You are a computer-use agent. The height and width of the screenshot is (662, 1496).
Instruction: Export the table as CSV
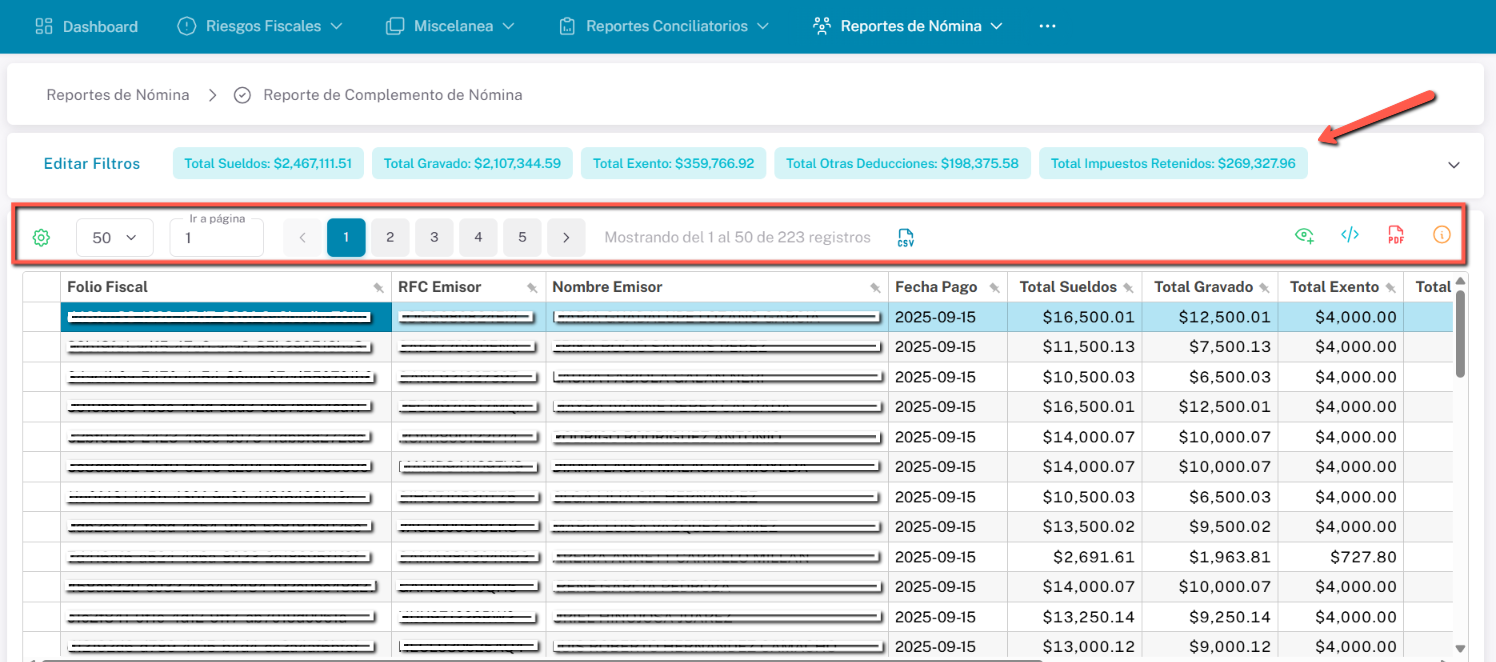[x=905, y=238]
